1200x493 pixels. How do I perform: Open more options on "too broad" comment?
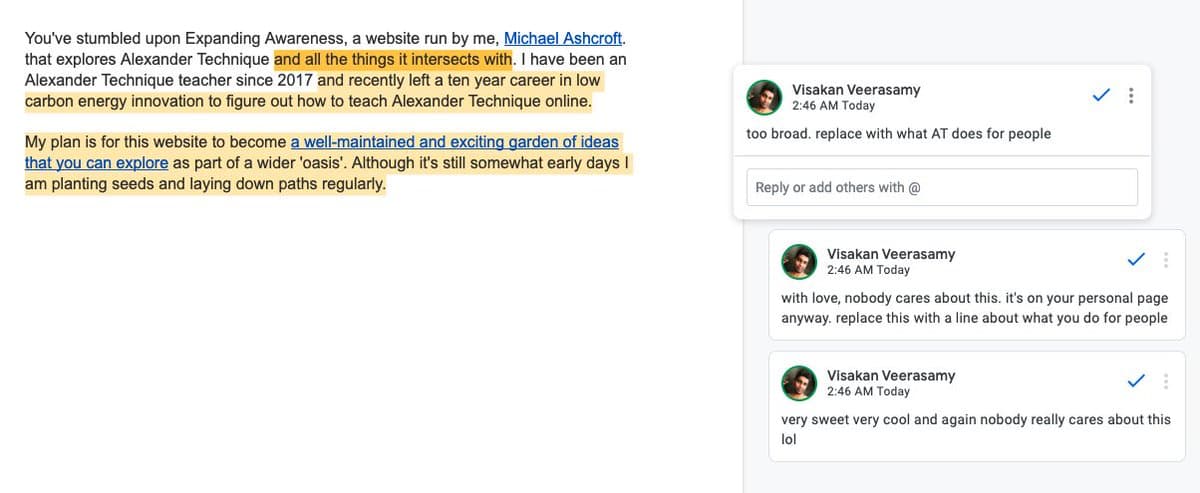tap(1131, 96)
